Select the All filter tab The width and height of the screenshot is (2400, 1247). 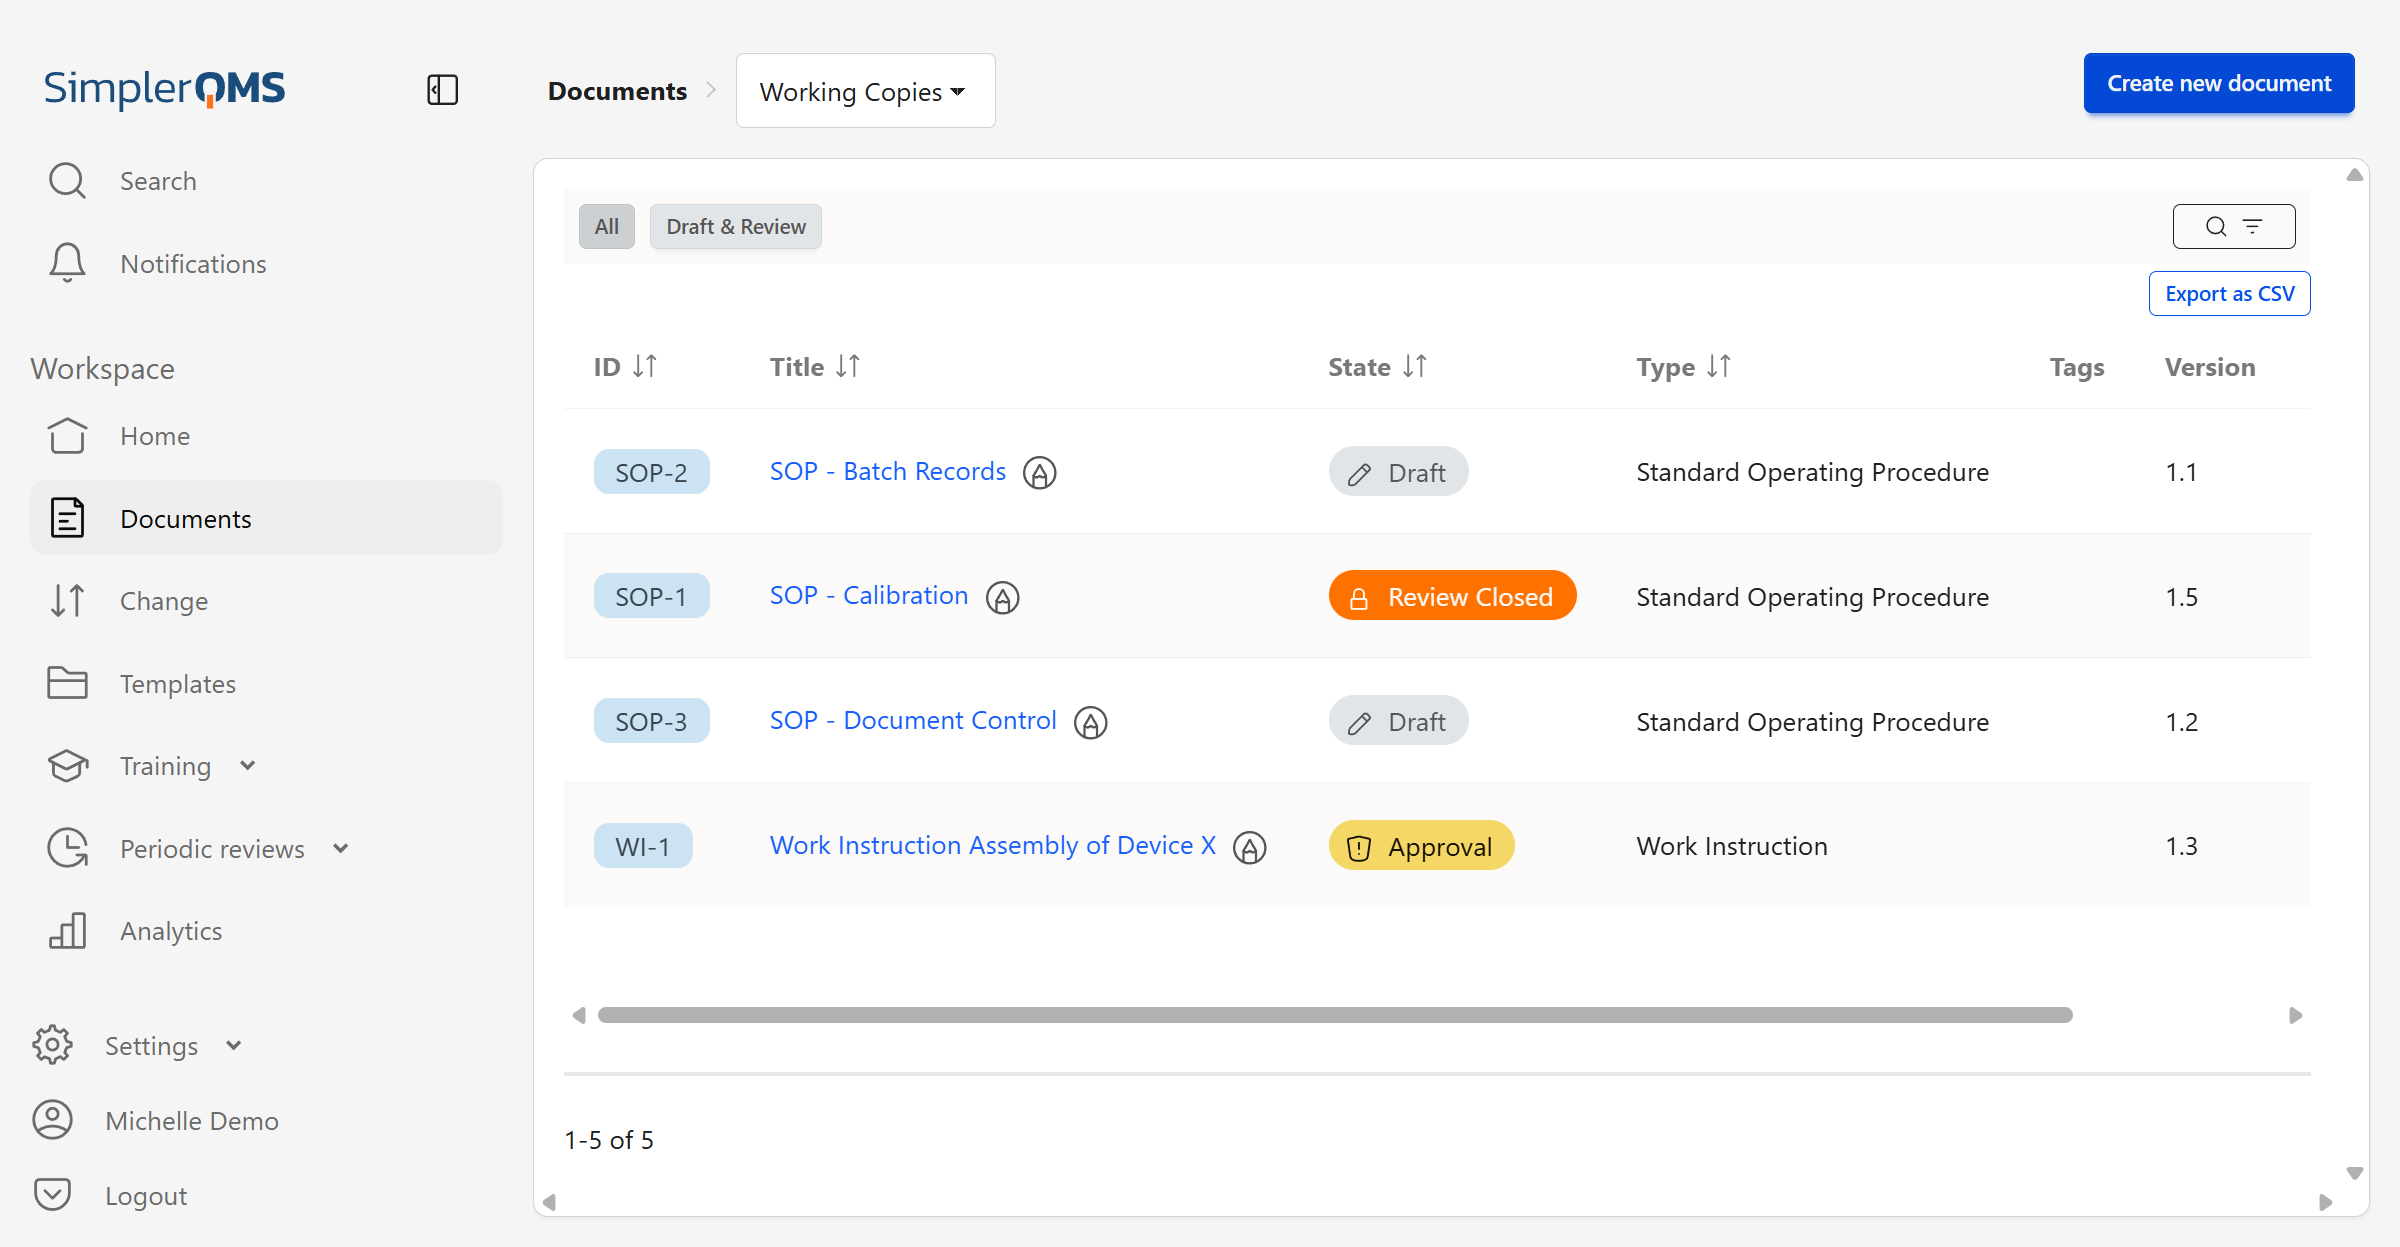pyautogui.click(x=606, y=227)
